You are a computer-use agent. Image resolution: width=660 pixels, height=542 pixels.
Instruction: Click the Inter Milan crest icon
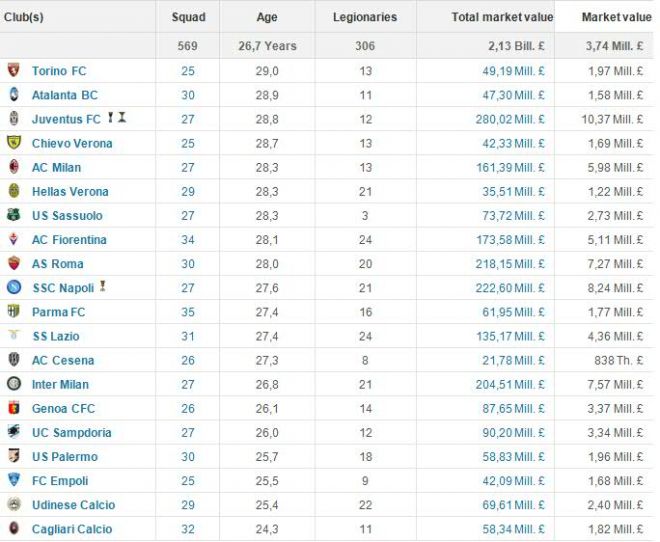point(13,384)
